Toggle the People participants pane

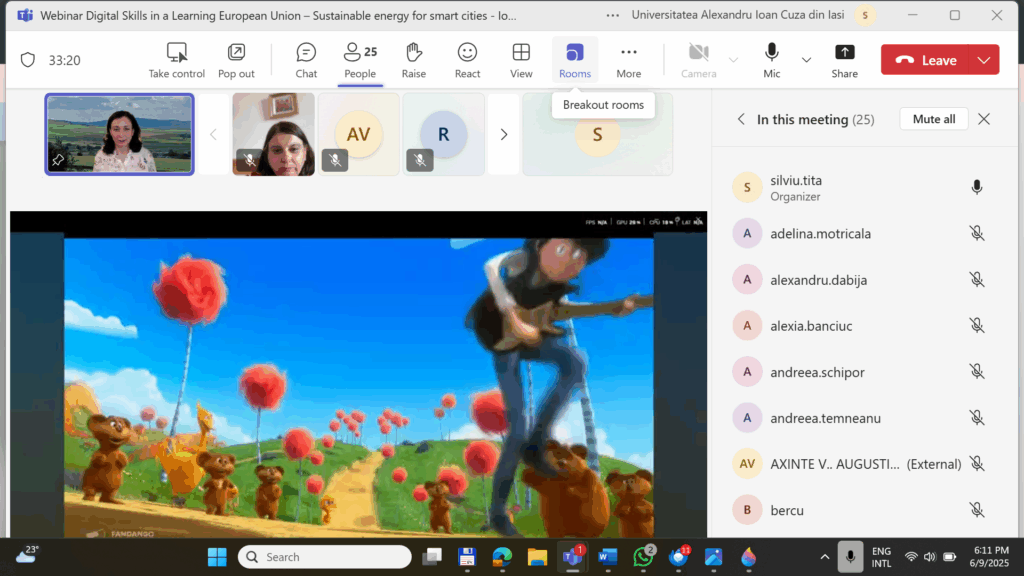click(360, 60)
